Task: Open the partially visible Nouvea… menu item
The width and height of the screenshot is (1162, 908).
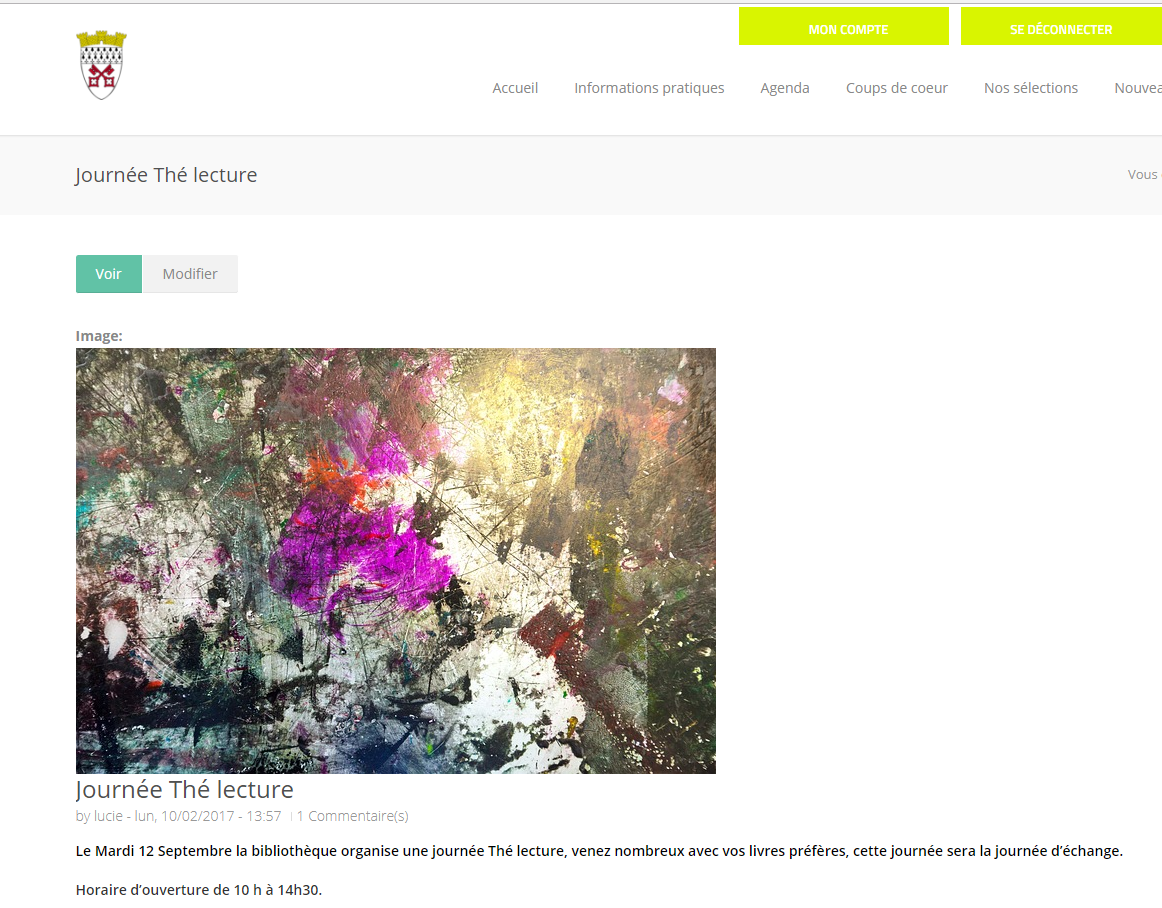Action: pyautogui.click(x=1138, y=87)
